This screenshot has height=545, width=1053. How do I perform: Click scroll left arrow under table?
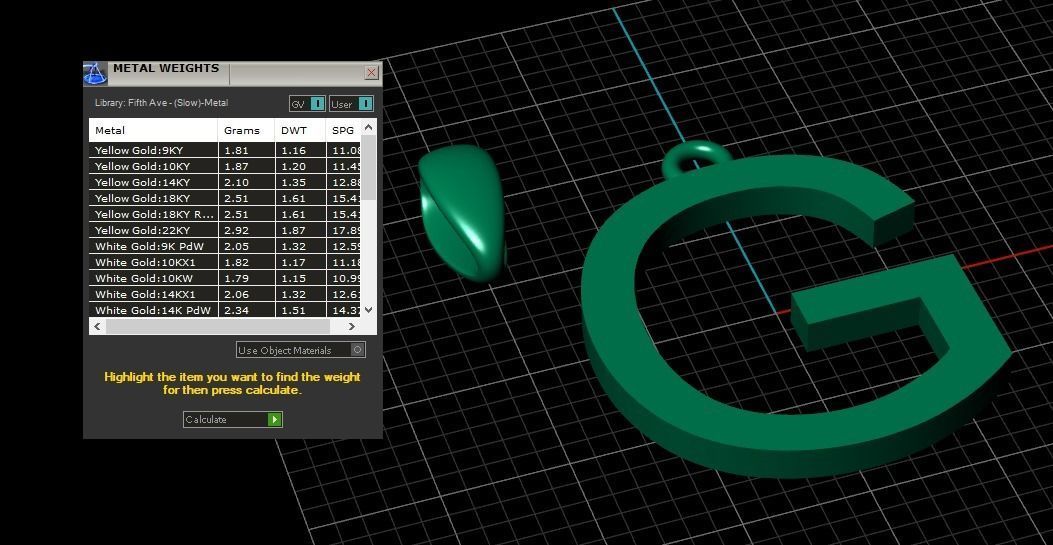[x=97, y=326]
